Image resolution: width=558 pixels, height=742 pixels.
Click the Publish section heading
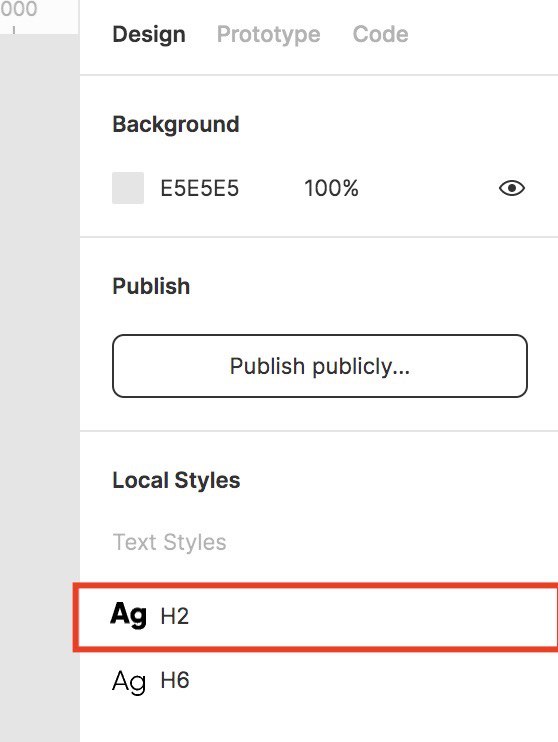(x=151, y=286)
